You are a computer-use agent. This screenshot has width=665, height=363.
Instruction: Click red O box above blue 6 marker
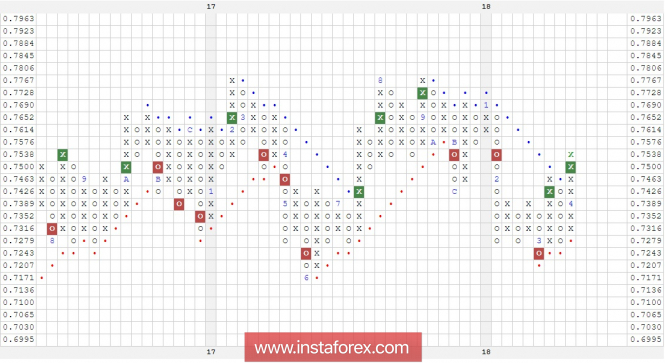(306, 253)
